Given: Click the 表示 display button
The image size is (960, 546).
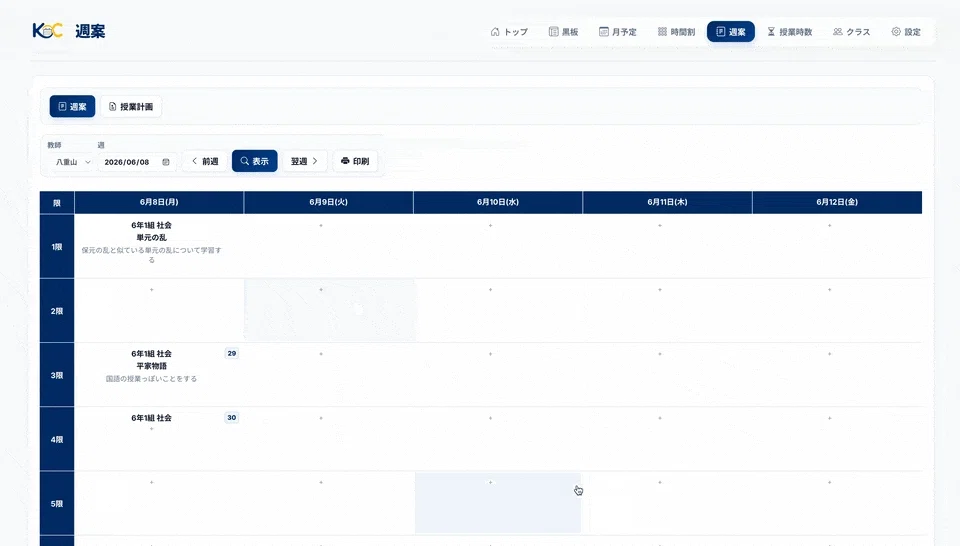Looking at the screenshot, I should pos(255,161).
